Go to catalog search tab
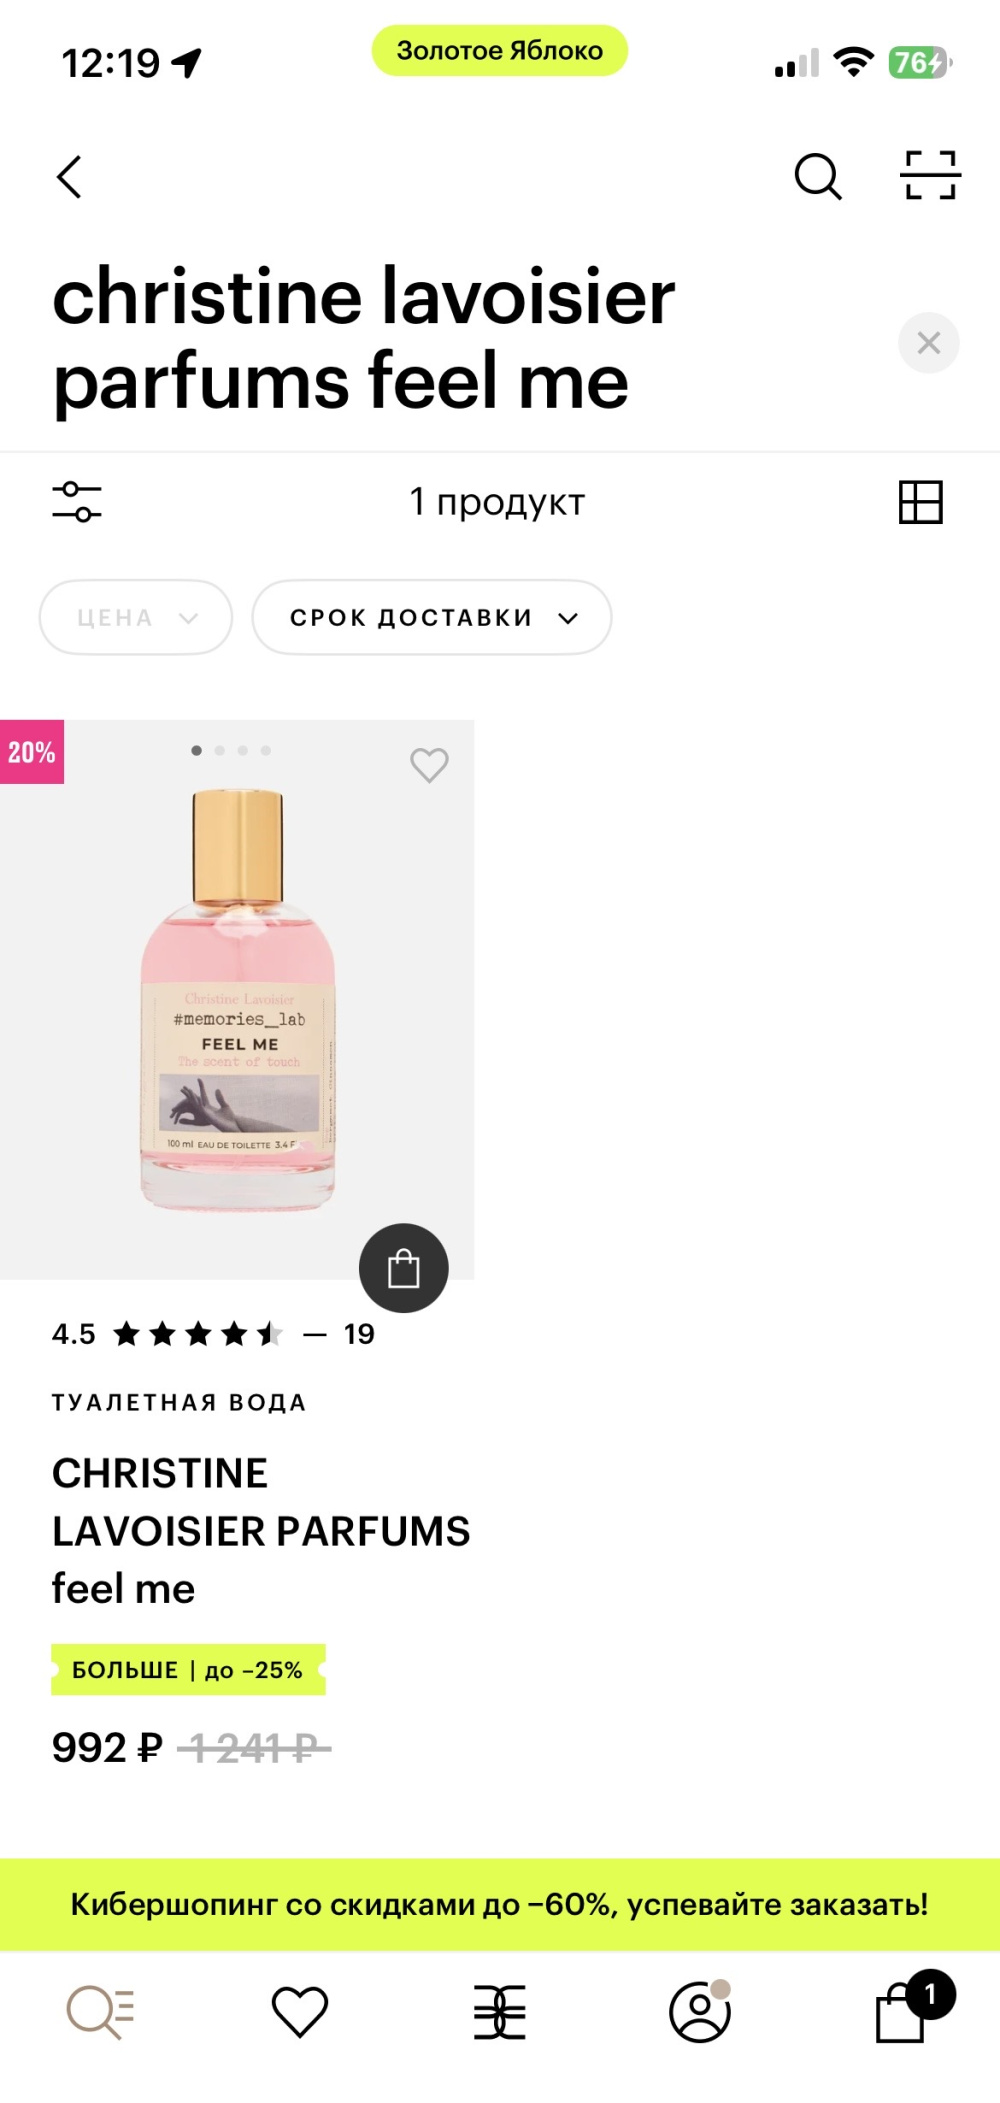The width and height of the screenshot is (1000, 2103). click(100, 2012)
